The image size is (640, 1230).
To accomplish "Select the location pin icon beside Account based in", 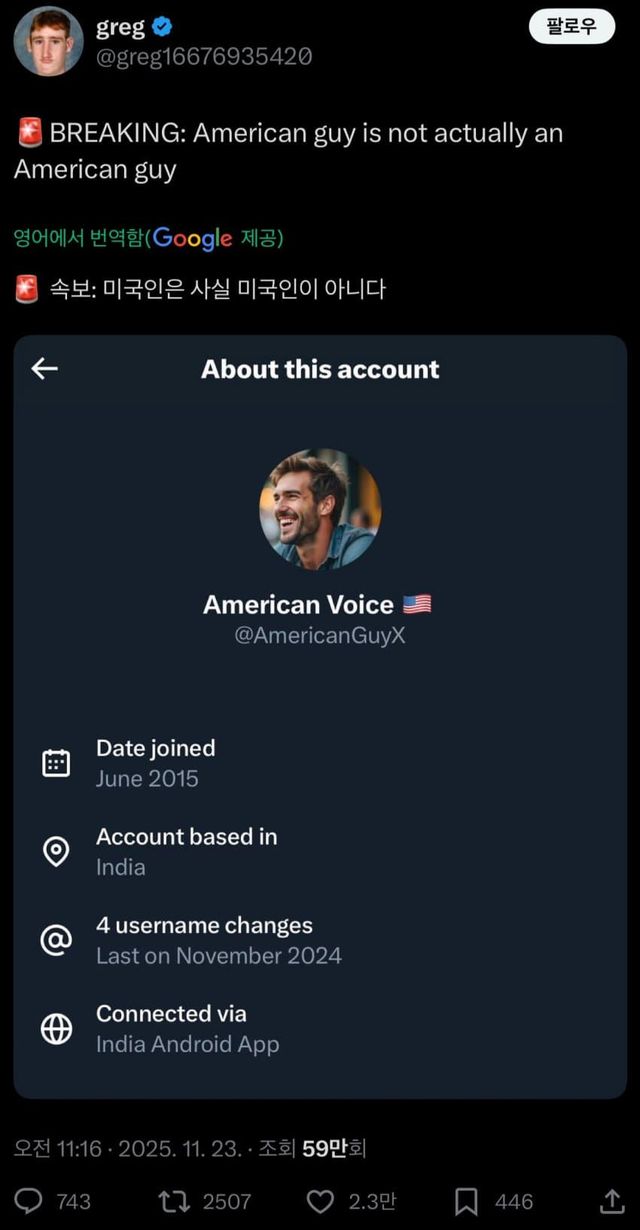I will [x=55, y=851].
